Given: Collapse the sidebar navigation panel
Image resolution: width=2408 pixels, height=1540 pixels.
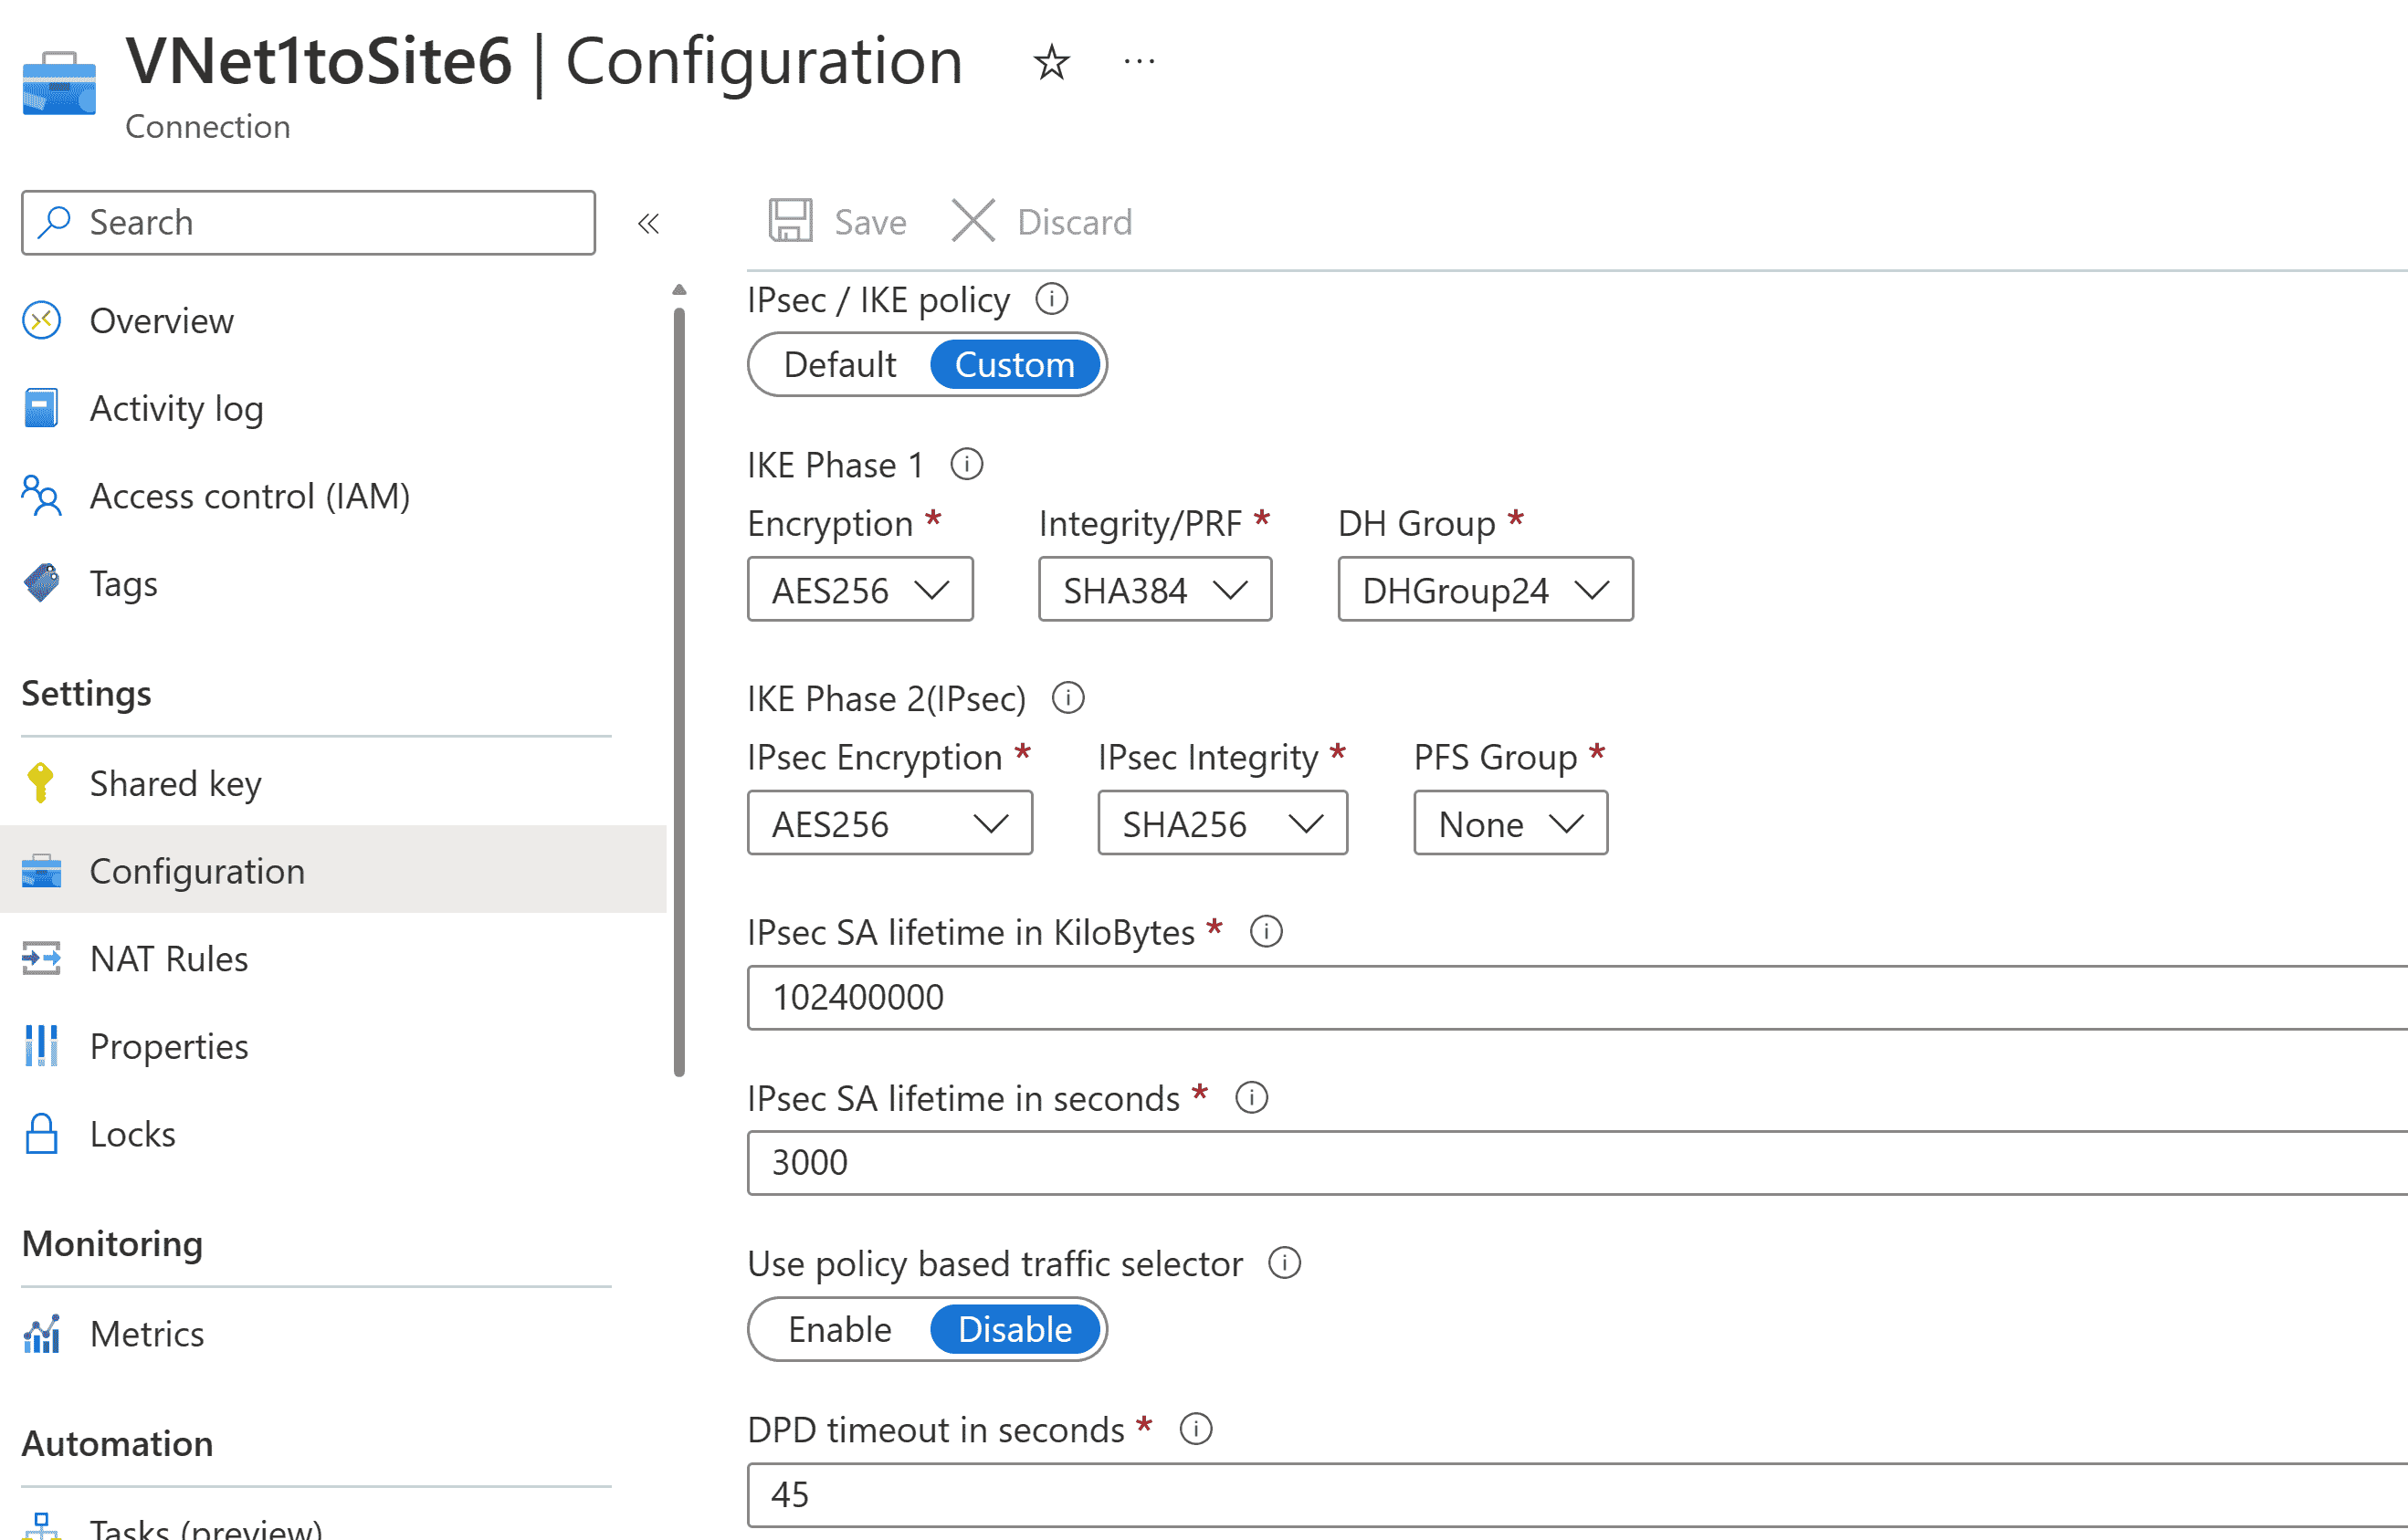Looking at the screenshot, I should tap(647, 225).
